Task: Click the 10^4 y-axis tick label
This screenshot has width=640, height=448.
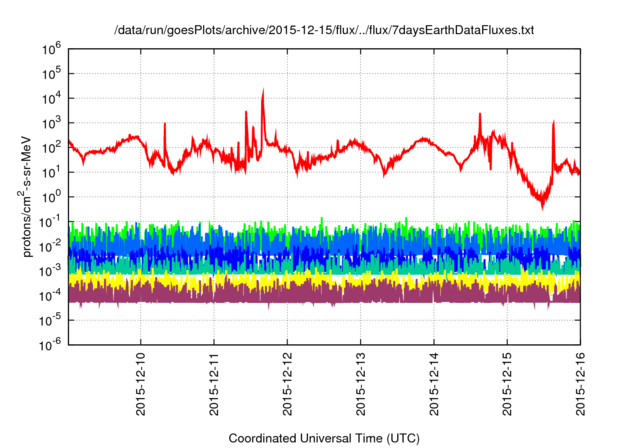Action: [x=51, y=98]
